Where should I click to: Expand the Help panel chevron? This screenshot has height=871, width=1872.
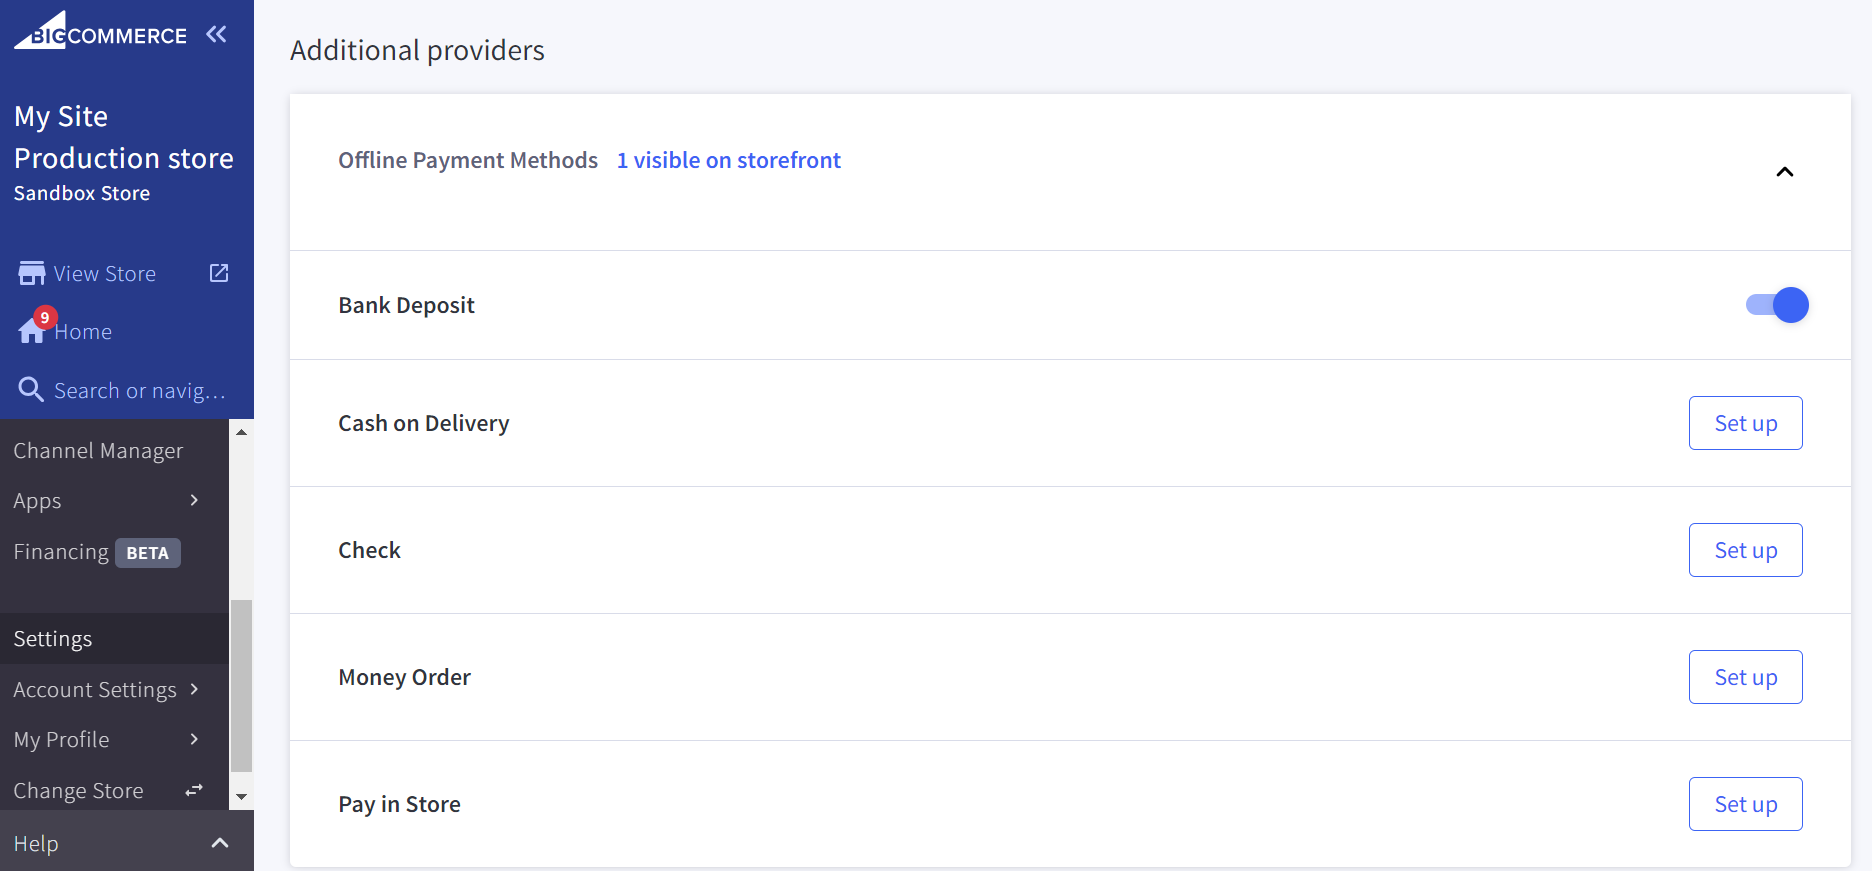tap(220, 843)
